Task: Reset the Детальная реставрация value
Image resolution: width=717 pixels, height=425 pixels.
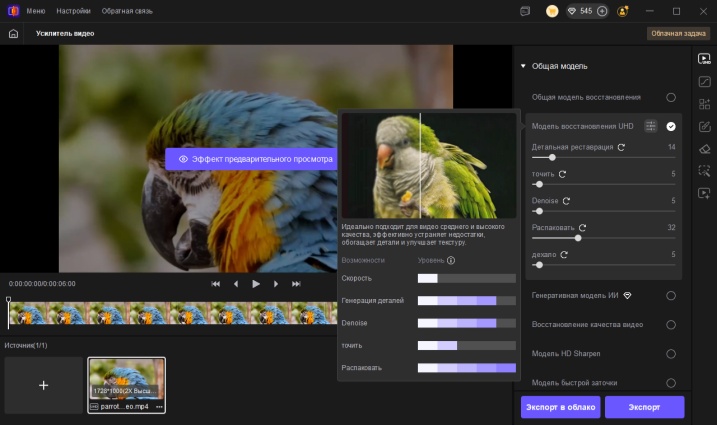Action: (622, 147)
